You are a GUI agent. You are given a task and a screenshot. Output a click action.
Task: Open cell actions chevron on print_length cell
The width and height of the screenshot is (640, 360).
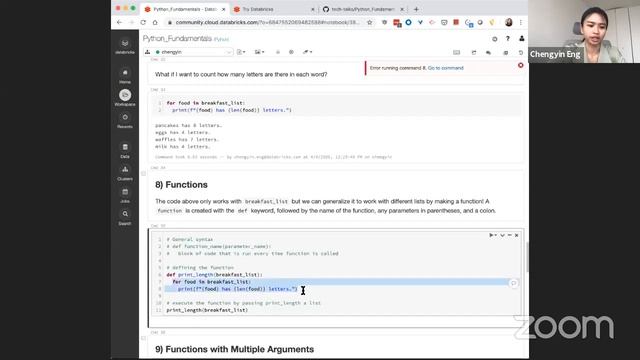tap(502, 235)
